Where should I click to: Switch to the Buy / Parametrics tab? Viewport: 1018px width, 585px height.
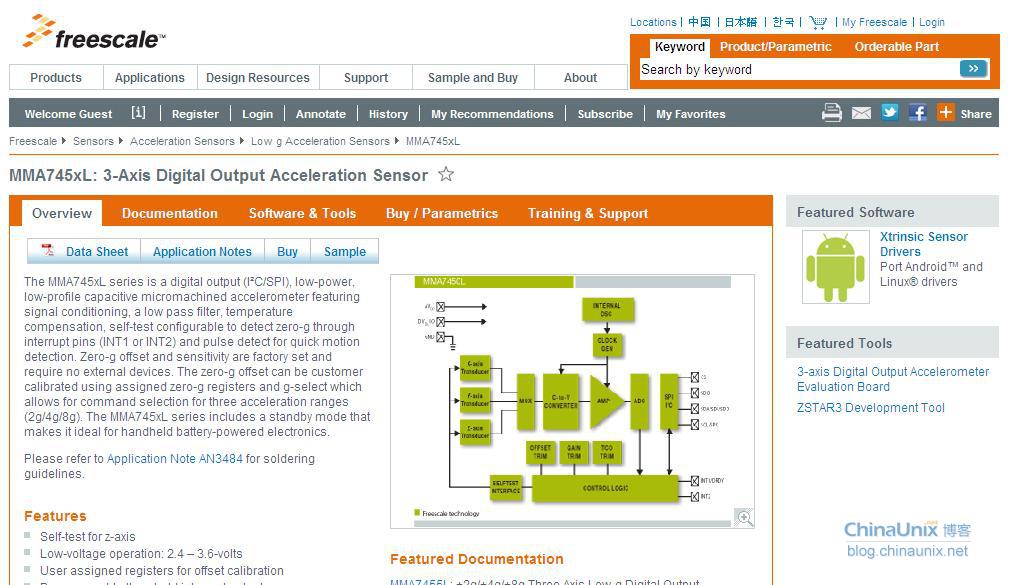[x=441, y=214]
